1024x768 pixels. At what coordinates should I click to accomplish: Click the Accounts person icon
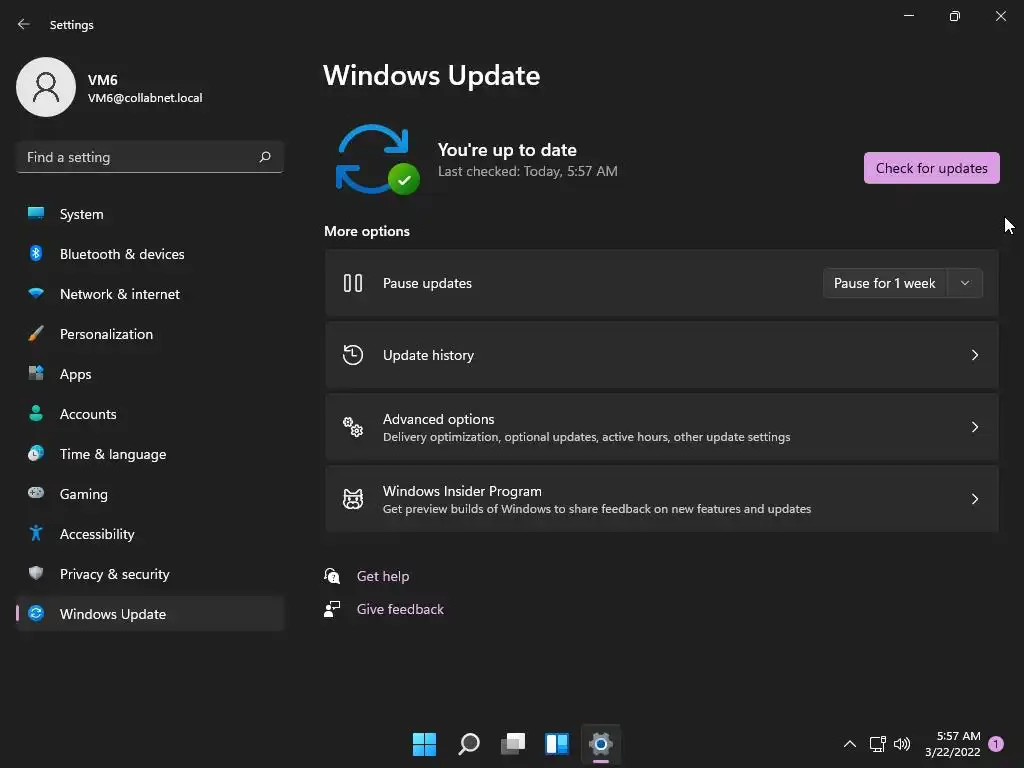[36, 413]
